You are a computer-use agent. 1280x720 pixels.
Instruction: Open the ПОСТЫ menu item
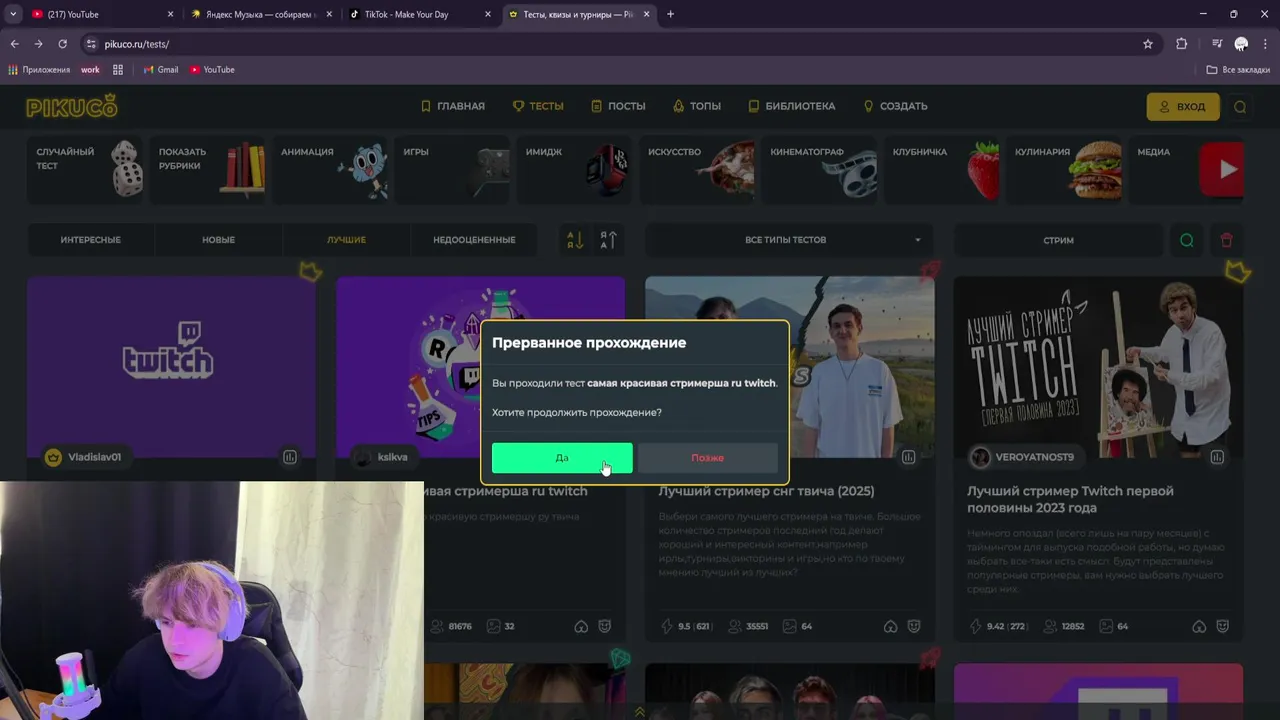click(618, 106)
